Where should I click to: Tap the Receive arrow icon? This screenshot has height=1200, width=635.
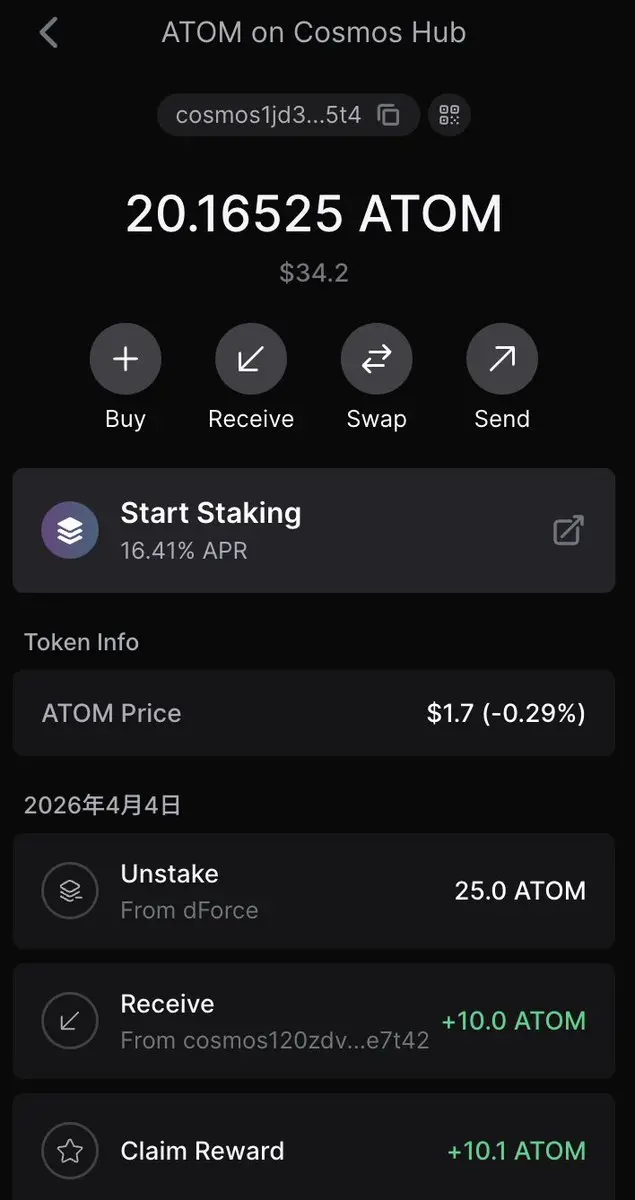[x=251, y=360]
